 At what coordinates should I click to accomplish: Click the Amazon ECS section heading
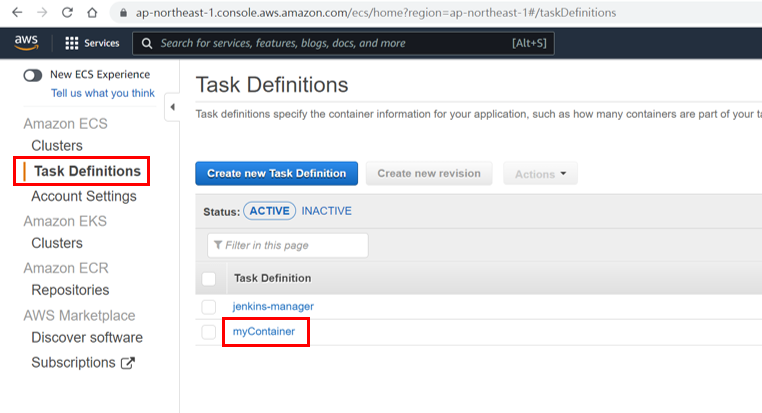[x=66, y=123]
